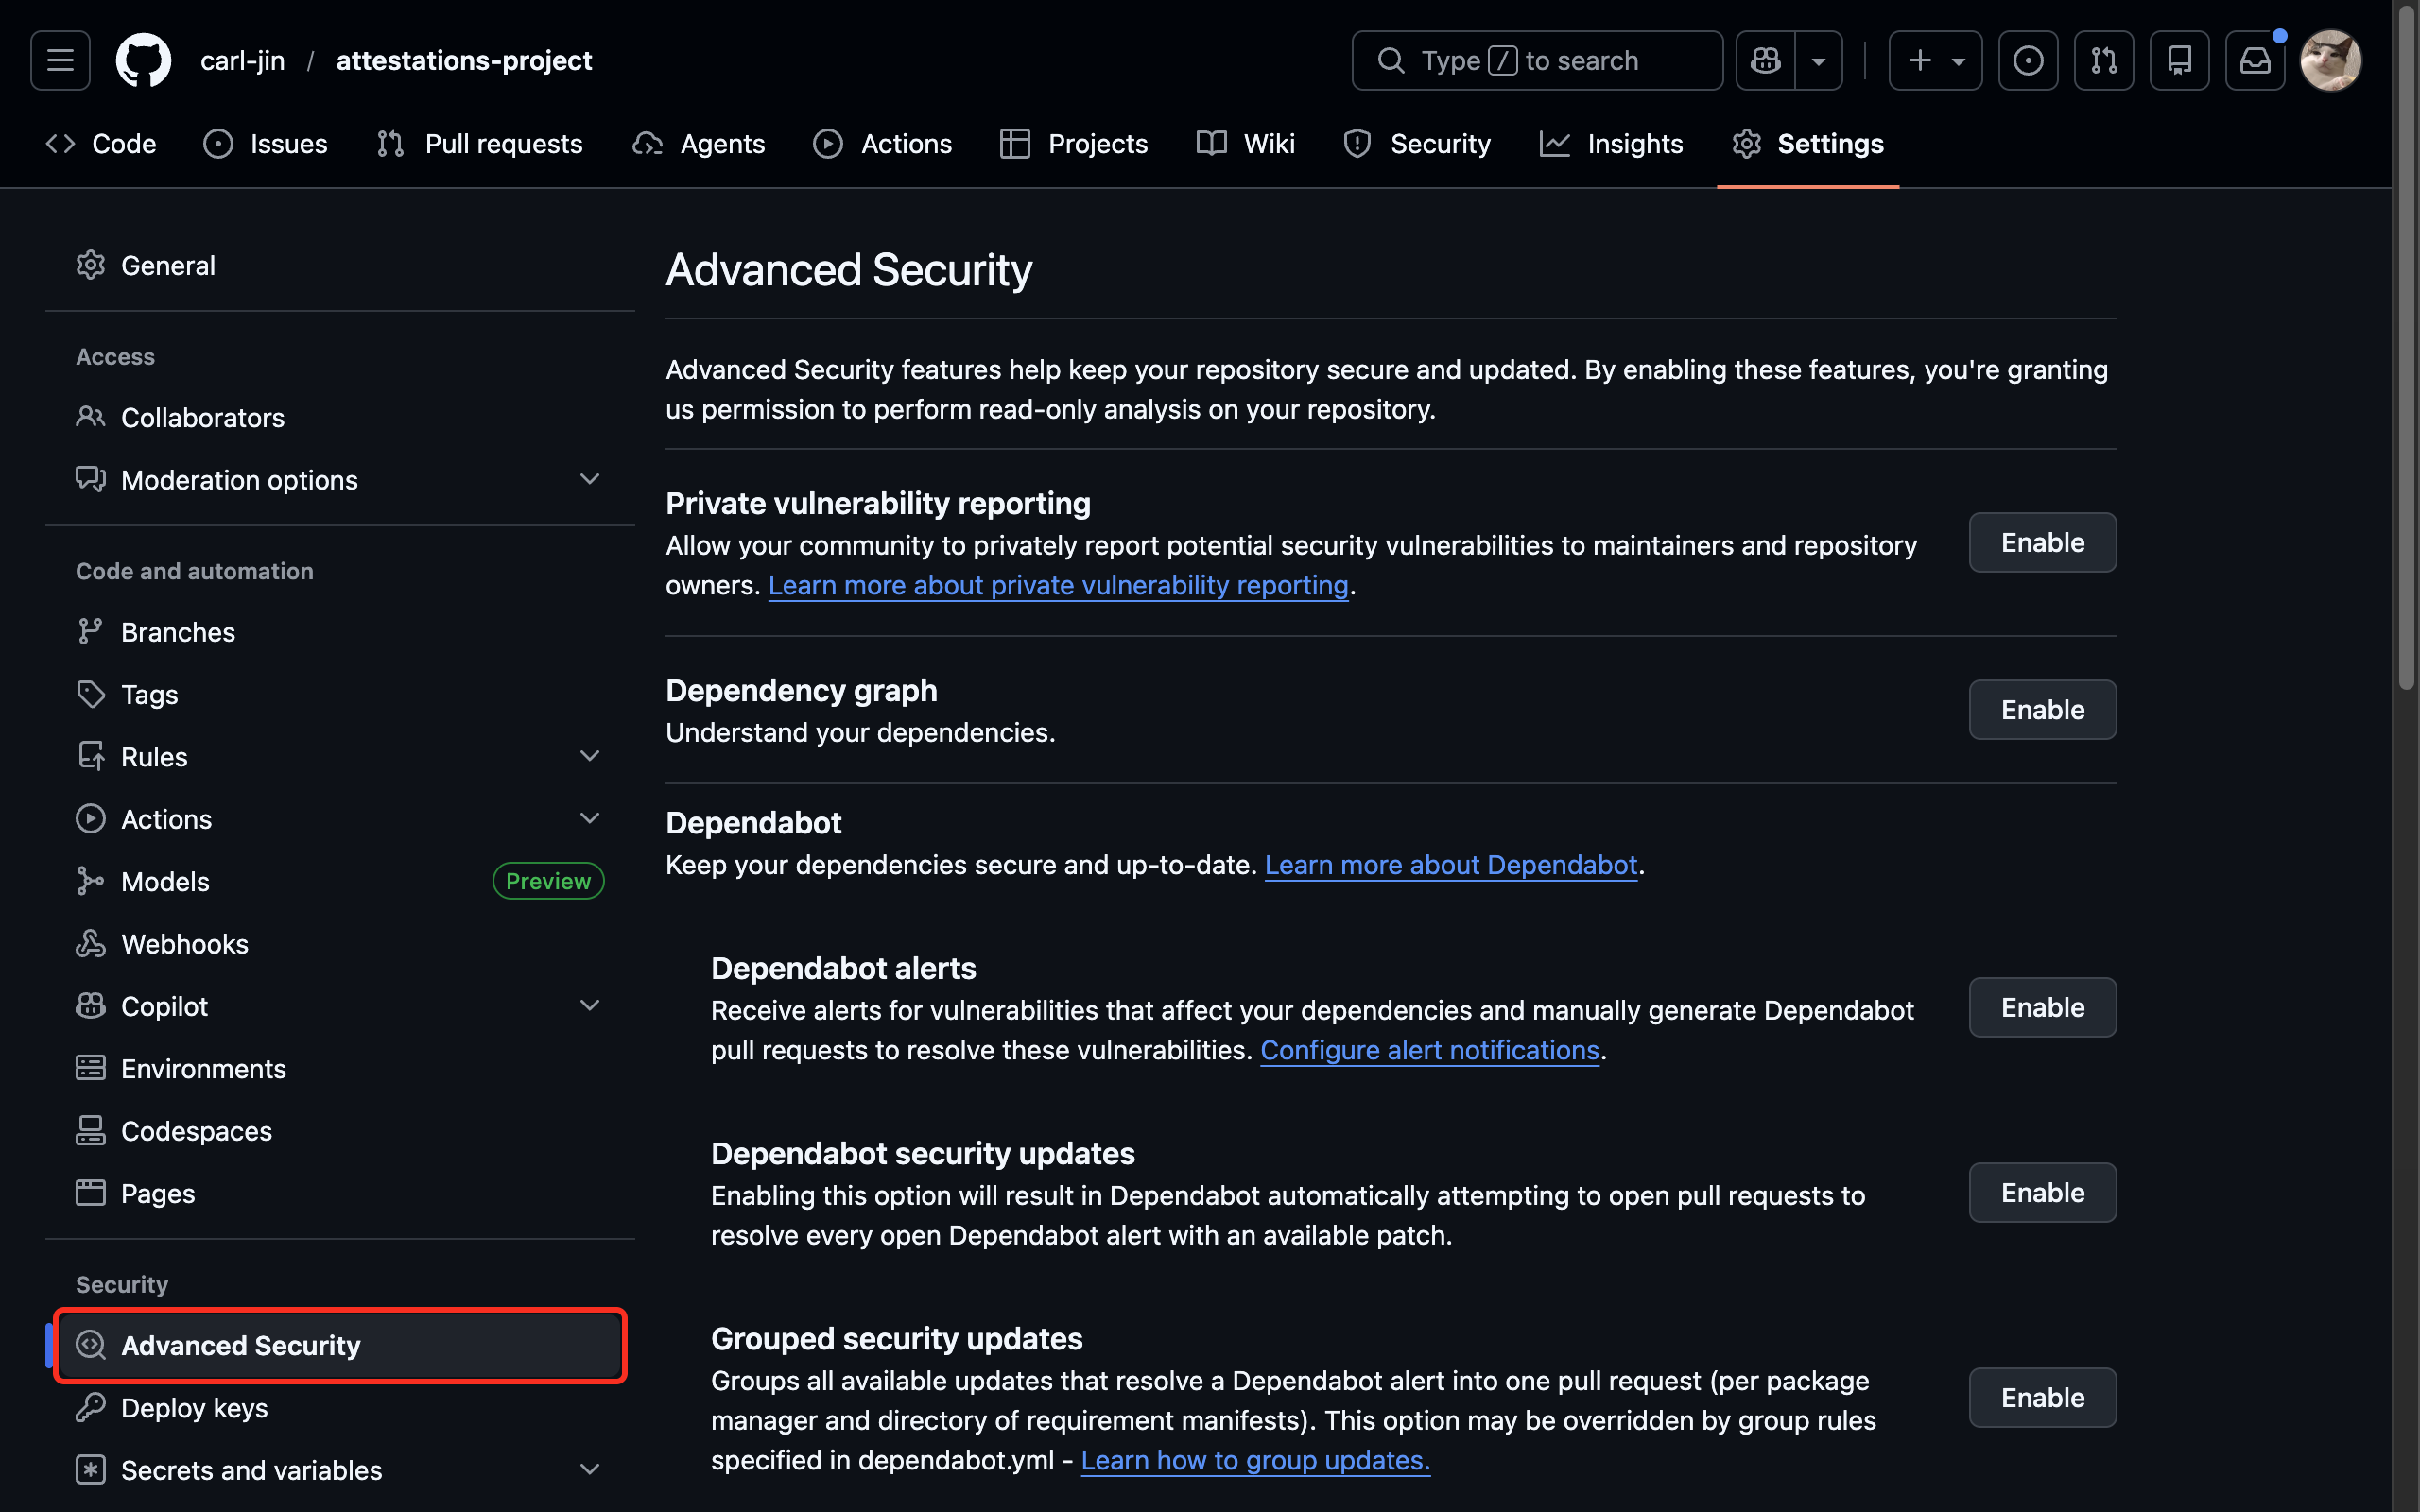2420x1512 pixels.
Task: Open the Copilot icon in the top bar
Action: (x=1765, y=60)
